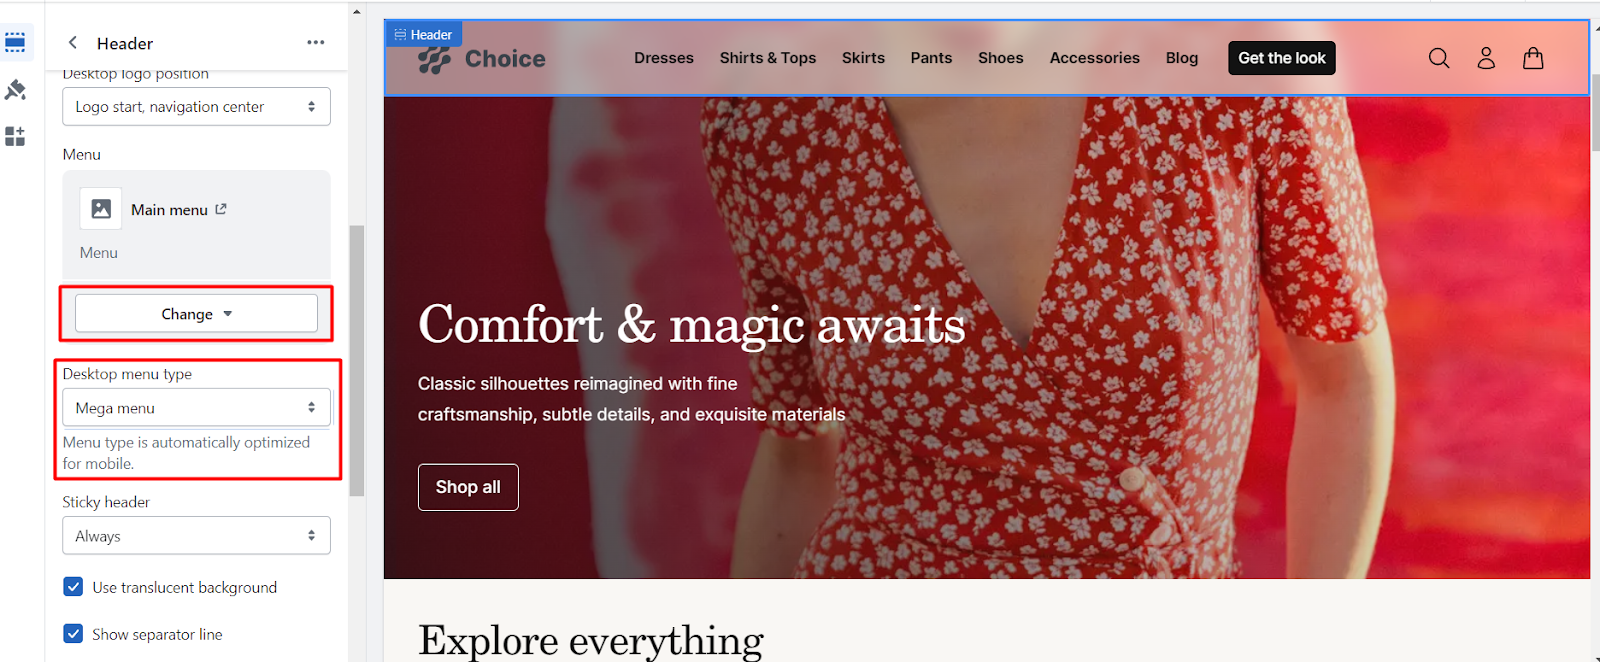This screenshot has height=662, width=1600.
Task: Open Desktop logo position dropdown
Action: click(x=196, y=107)
